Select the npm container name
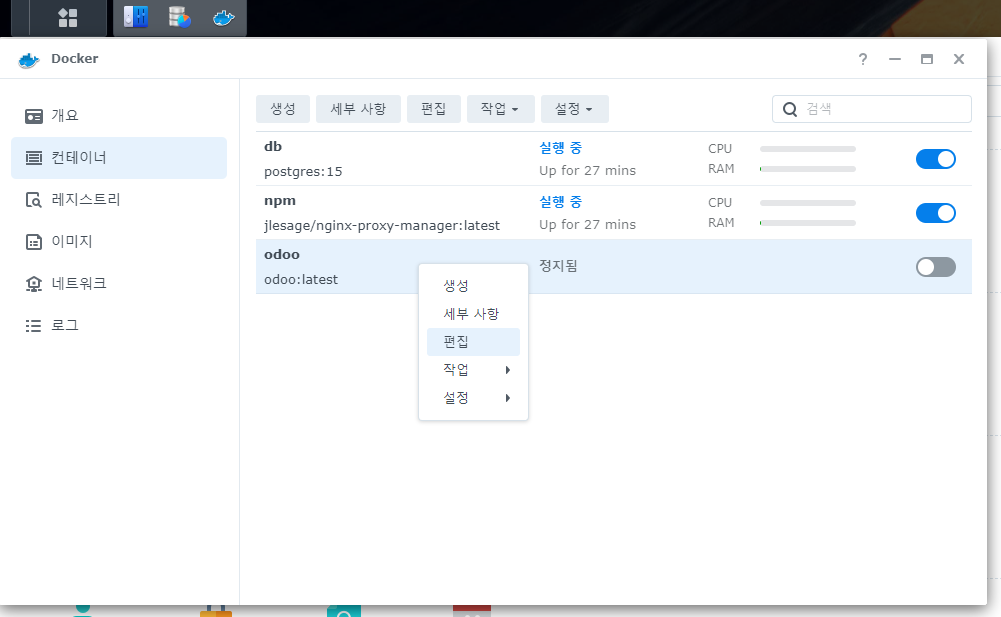The image size is (1001, 617). 280,201
